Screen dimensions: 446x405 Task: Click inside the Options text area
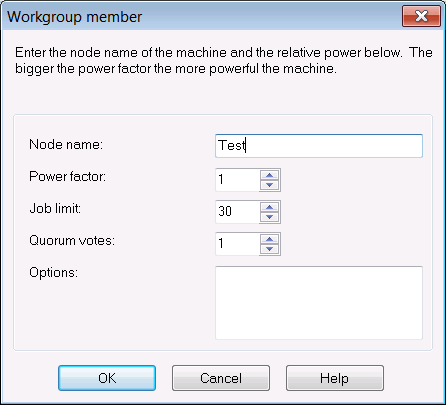(x=319, y=303)
